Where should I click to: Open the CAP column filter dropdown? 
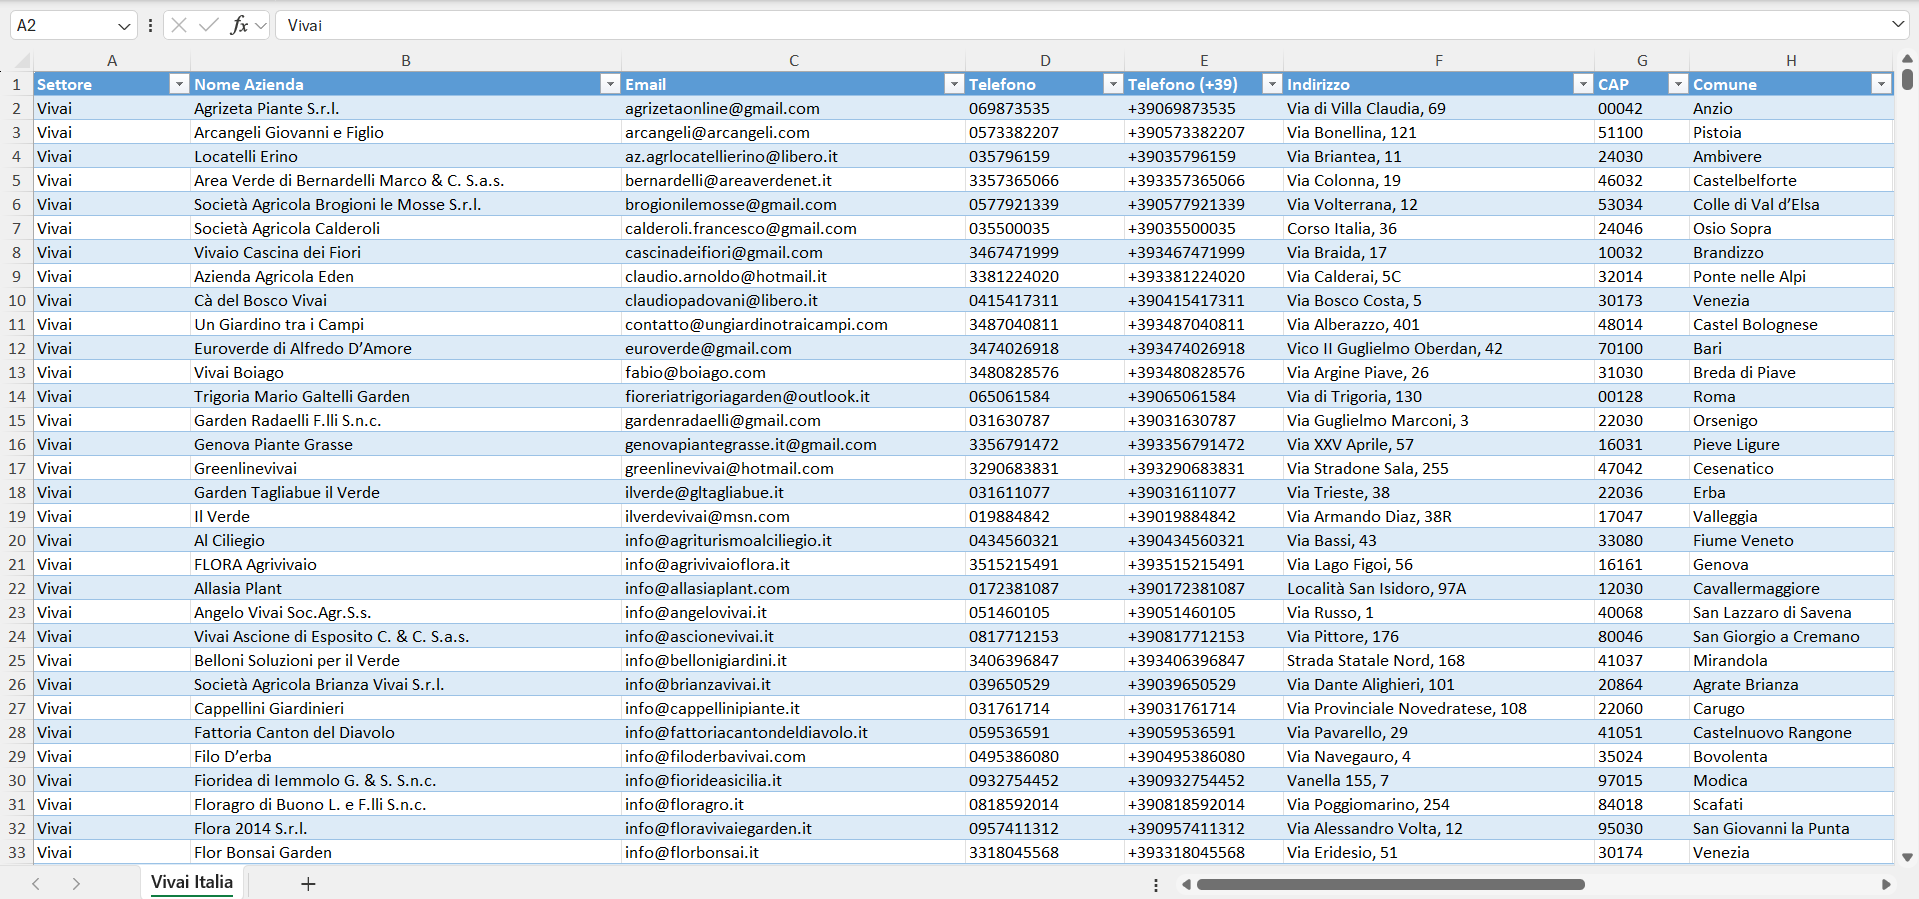coord(1679,84)
